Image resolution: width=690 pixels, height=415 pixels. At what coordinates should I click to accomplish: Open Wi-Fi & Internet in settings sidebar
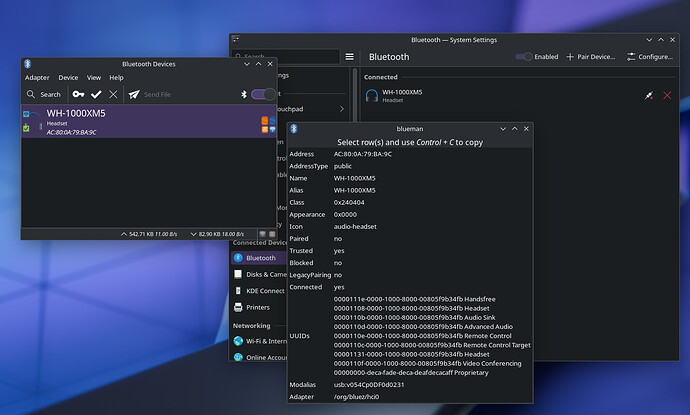259,341
